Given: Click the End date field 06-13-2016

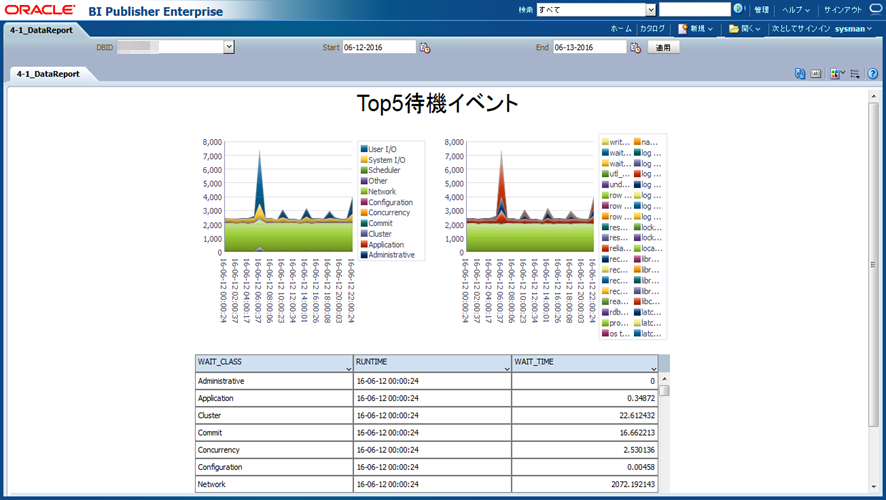Looking at the screenshot, I should click(589, 47).
